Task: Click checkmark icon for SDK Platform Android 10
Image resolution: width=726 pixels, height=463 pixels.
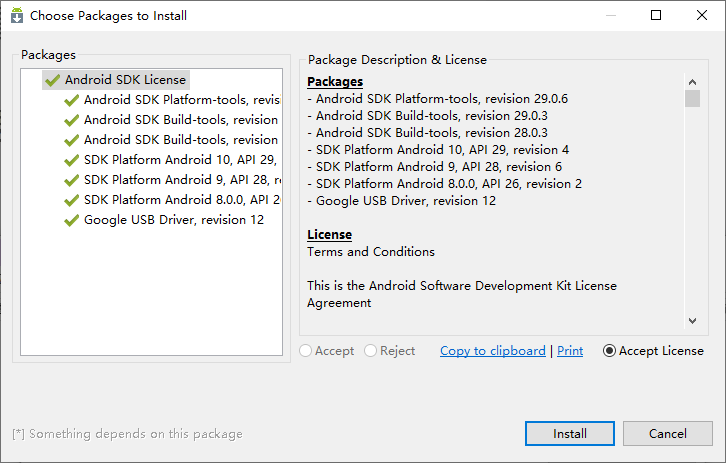Action: tap(71, 160)
